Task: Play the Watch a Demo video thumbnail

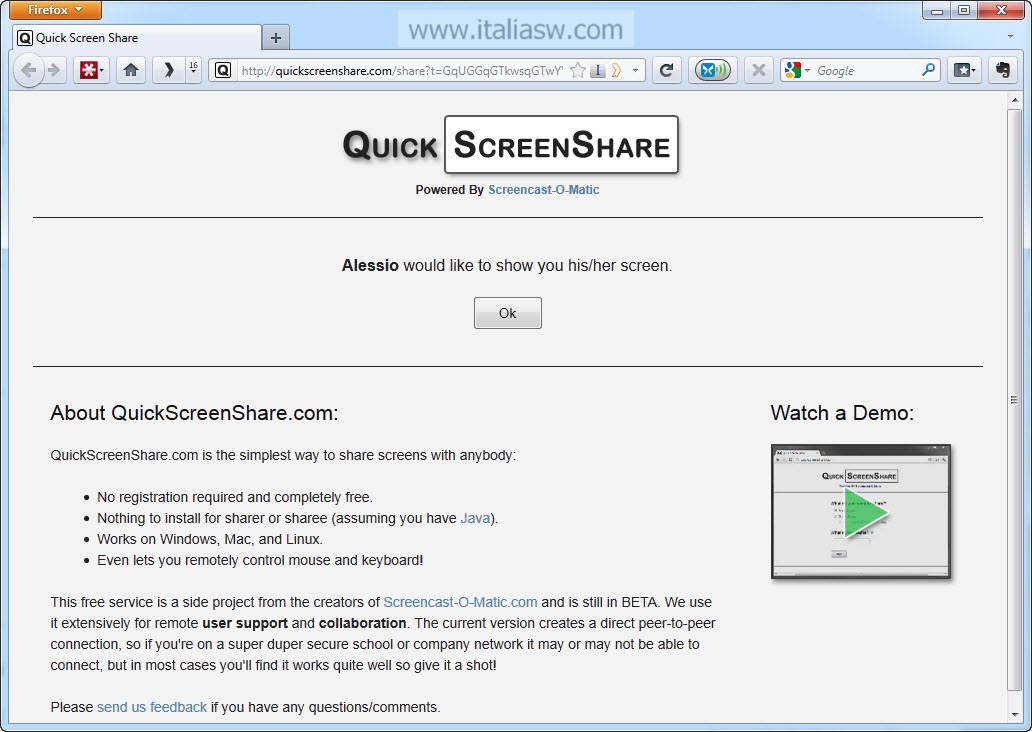Action: pyautogui.click(x=861, y=512)
